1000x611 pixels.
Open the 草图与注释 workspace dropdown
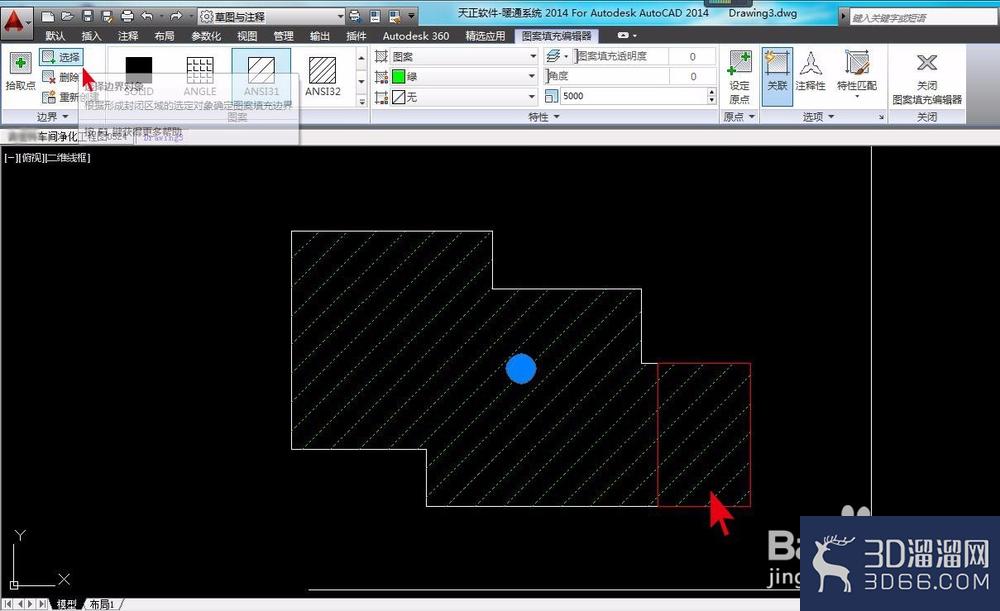pyautogui.click(x=272, y=17)
